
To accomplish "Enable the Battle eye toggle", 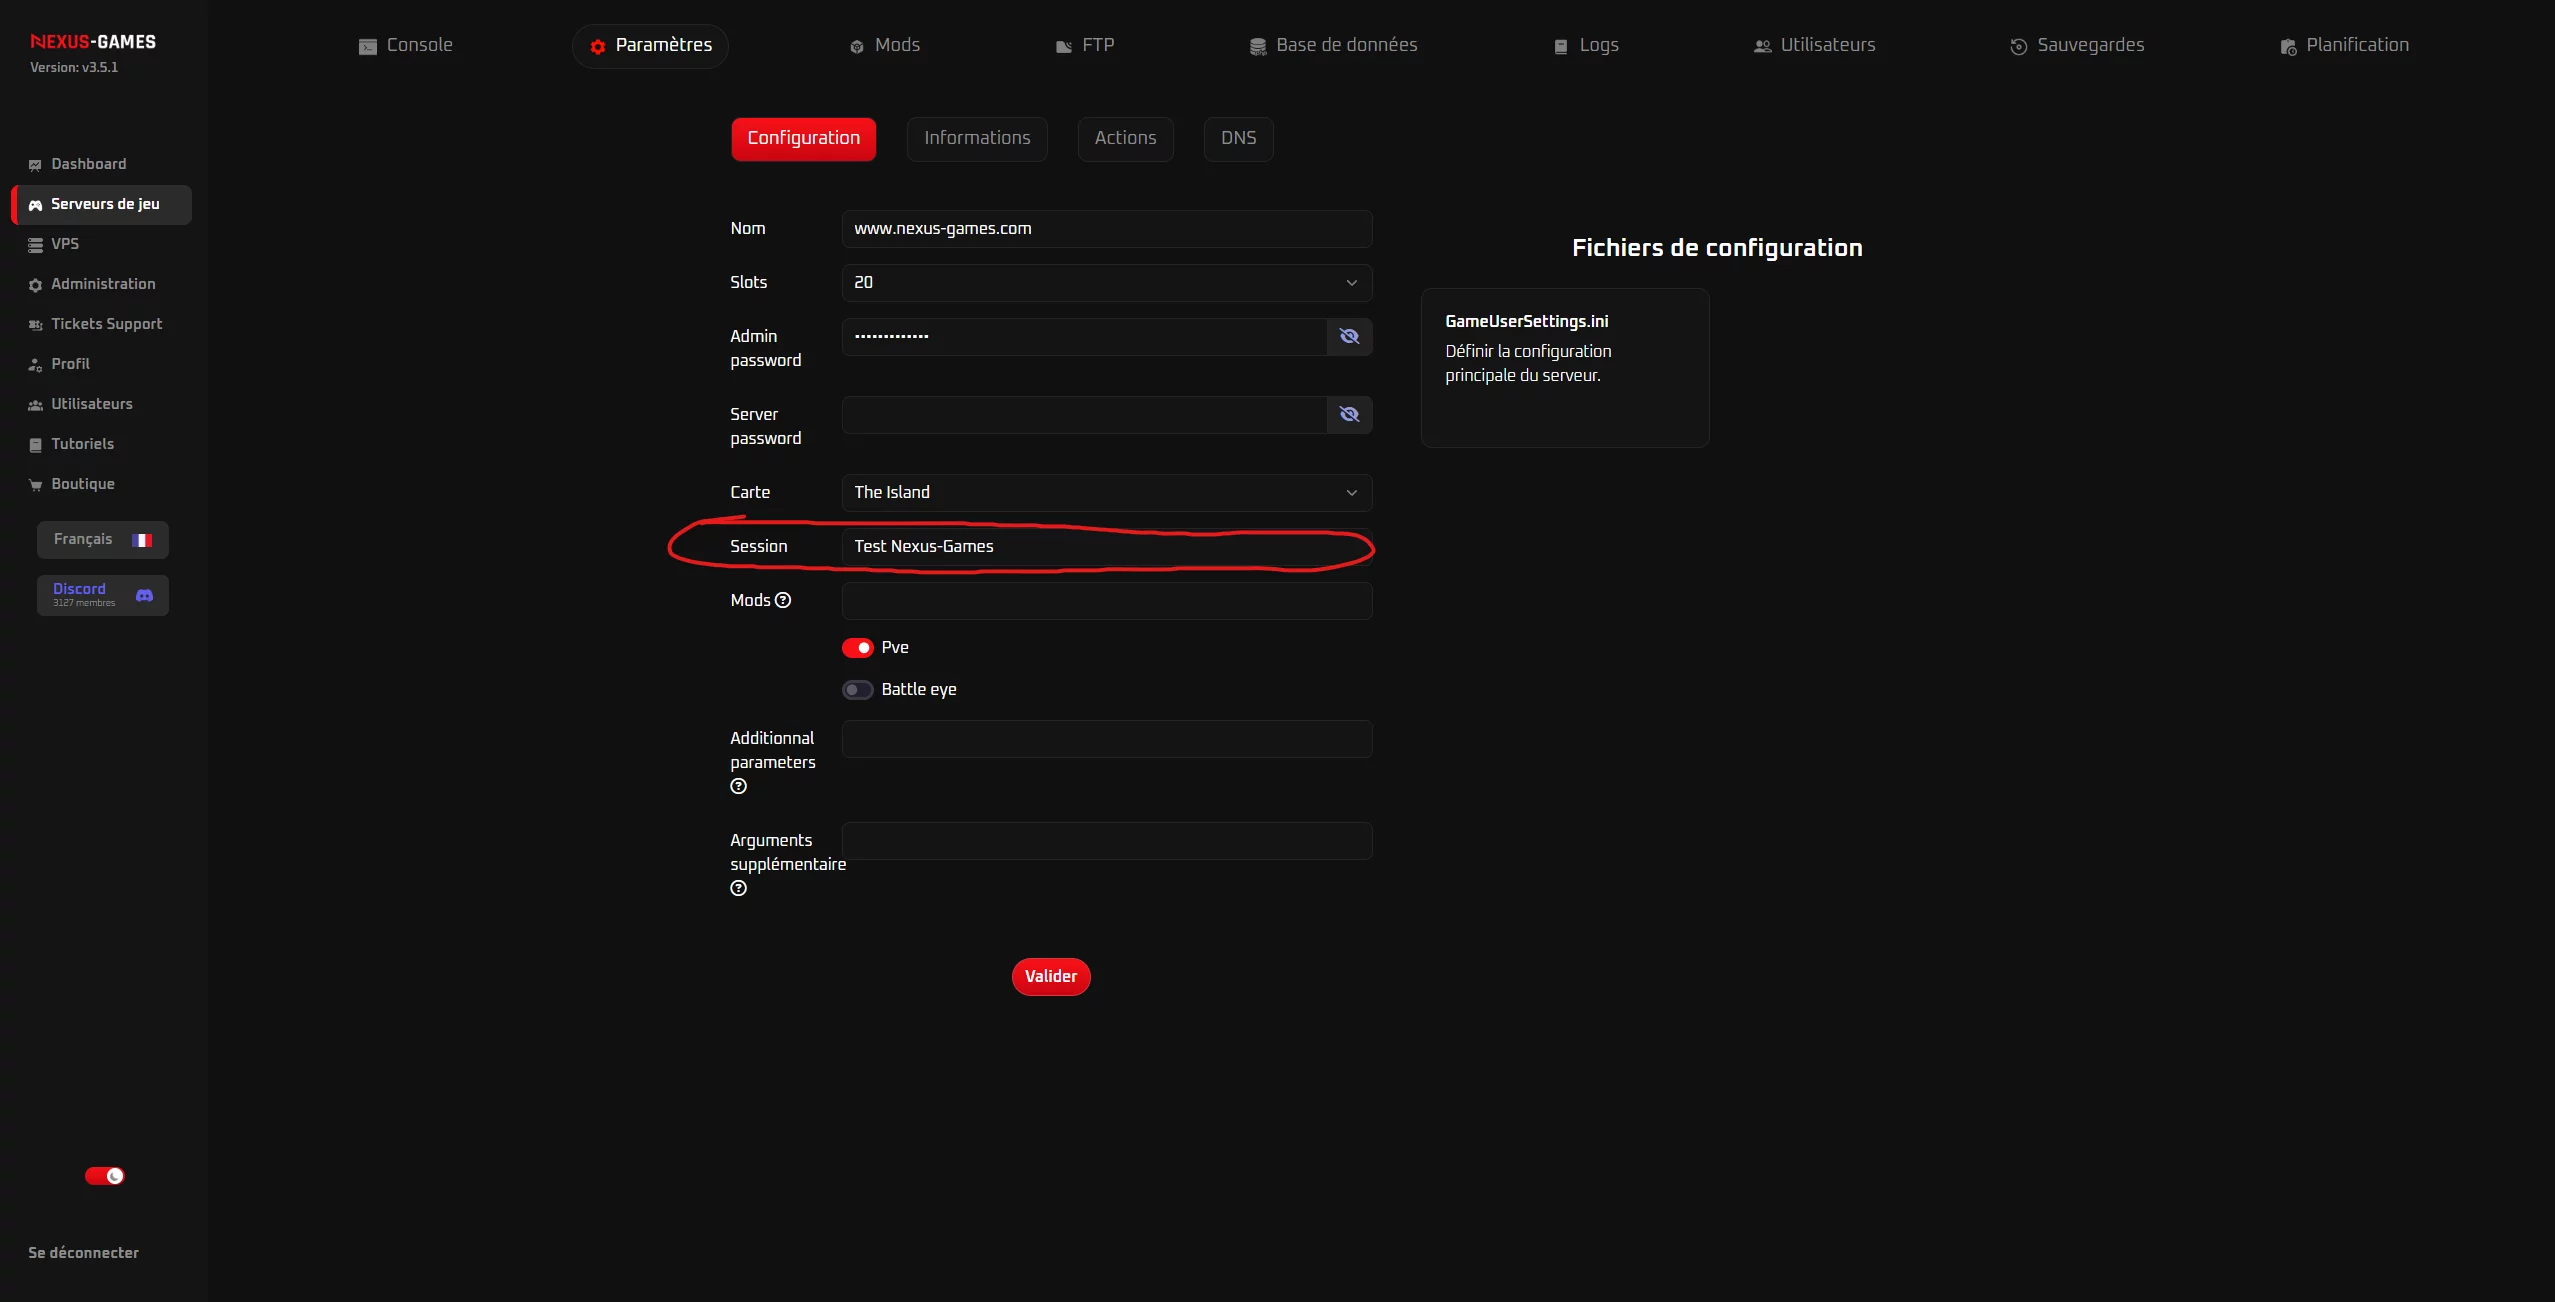I will pyautogui.click(x=857, y=690).
